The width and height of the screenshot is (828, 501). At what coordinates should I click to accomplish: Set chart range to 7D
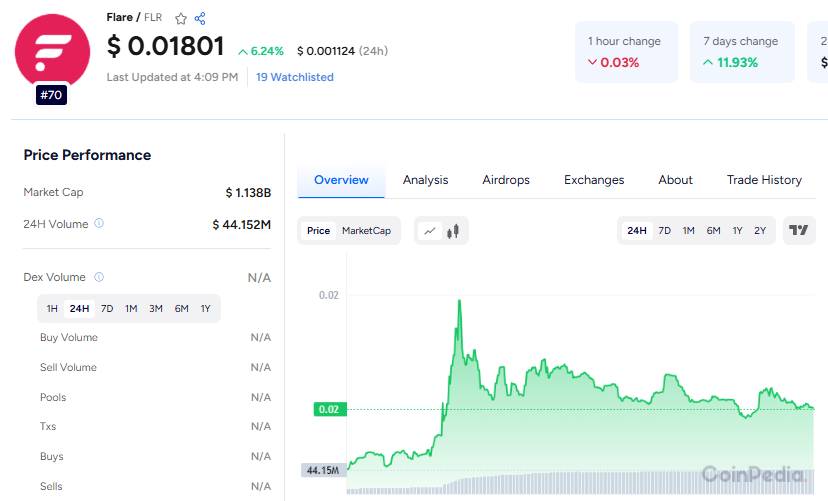[x=664, y=231]
